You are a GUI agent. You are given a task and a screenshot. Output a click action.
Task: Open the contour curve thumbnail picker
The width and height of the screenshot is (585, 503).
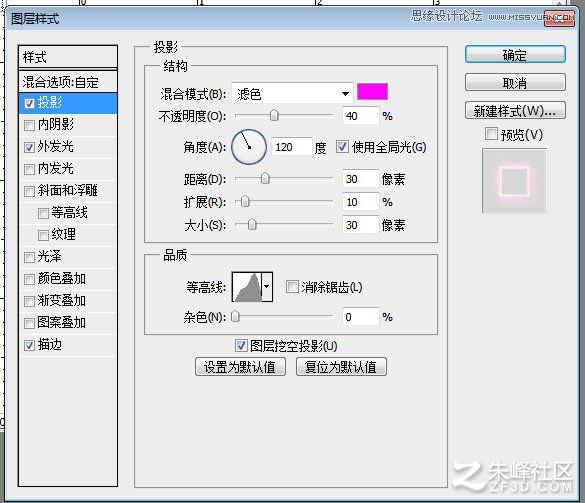point(247,287)
